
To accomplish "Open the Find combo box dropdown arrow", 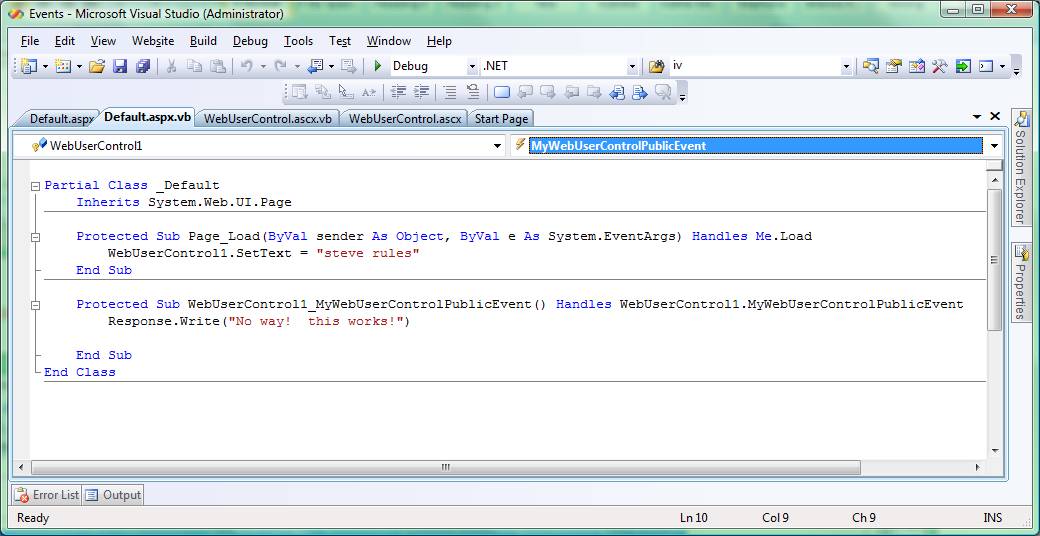I will pyautogui.click(x=846, y=66).
